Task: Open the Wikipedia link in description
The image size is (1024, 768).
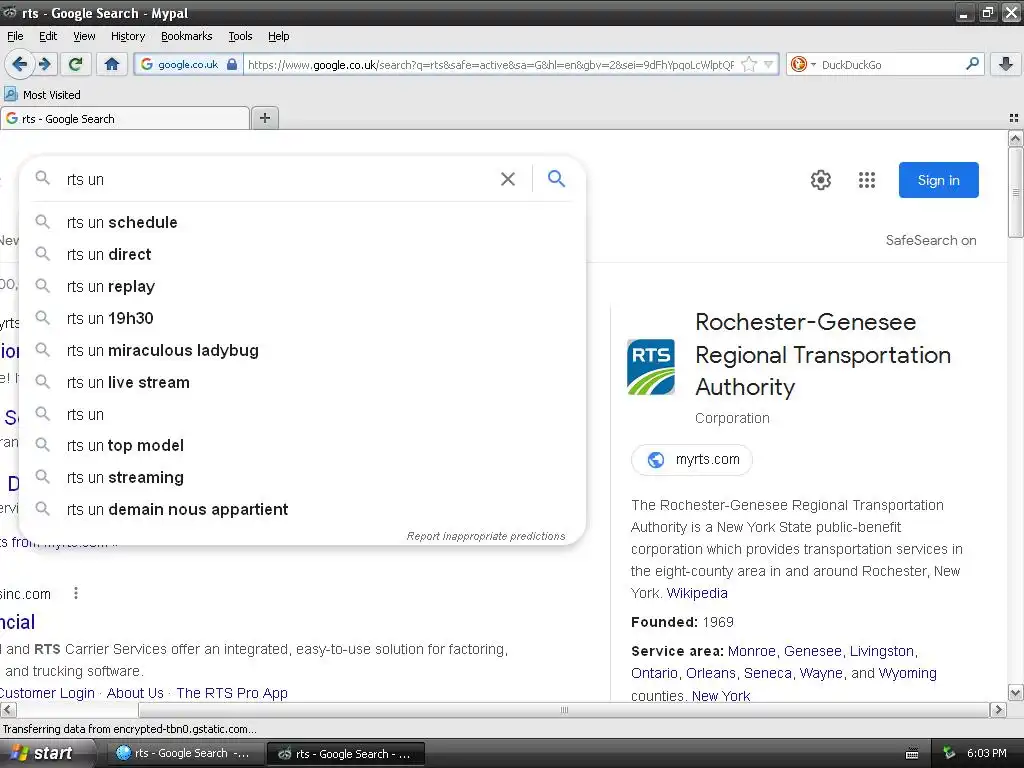Action: coord(697,593)
